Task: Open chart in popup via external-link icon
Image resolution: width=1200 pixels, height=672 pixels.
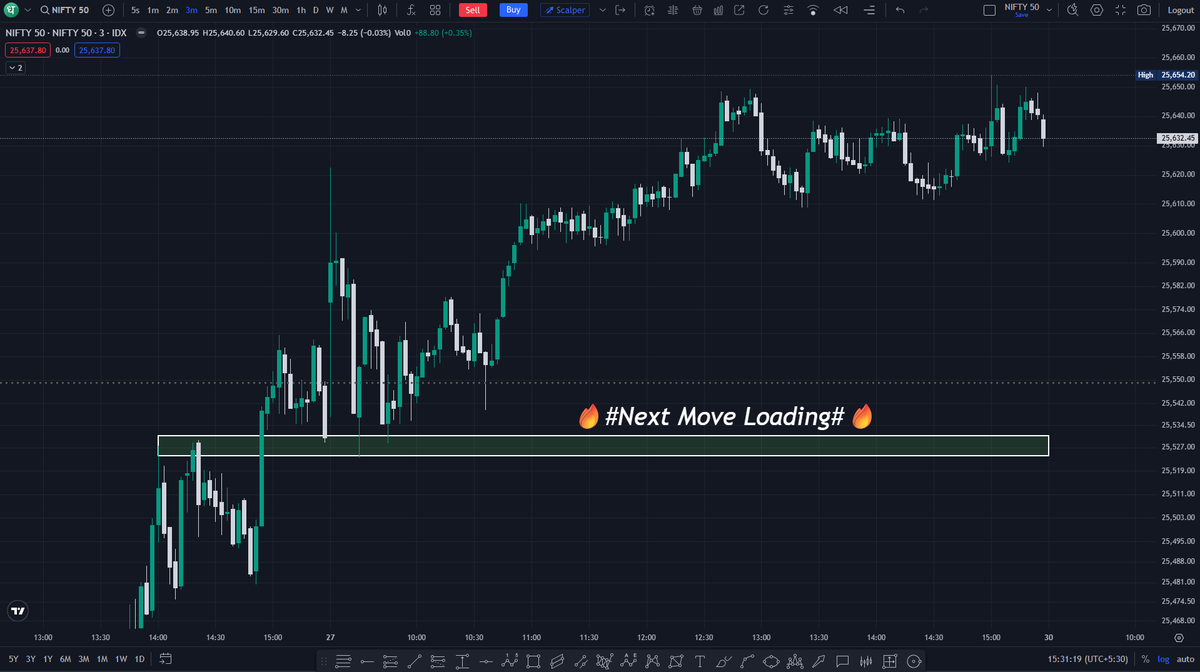Action: coord(739,10)
